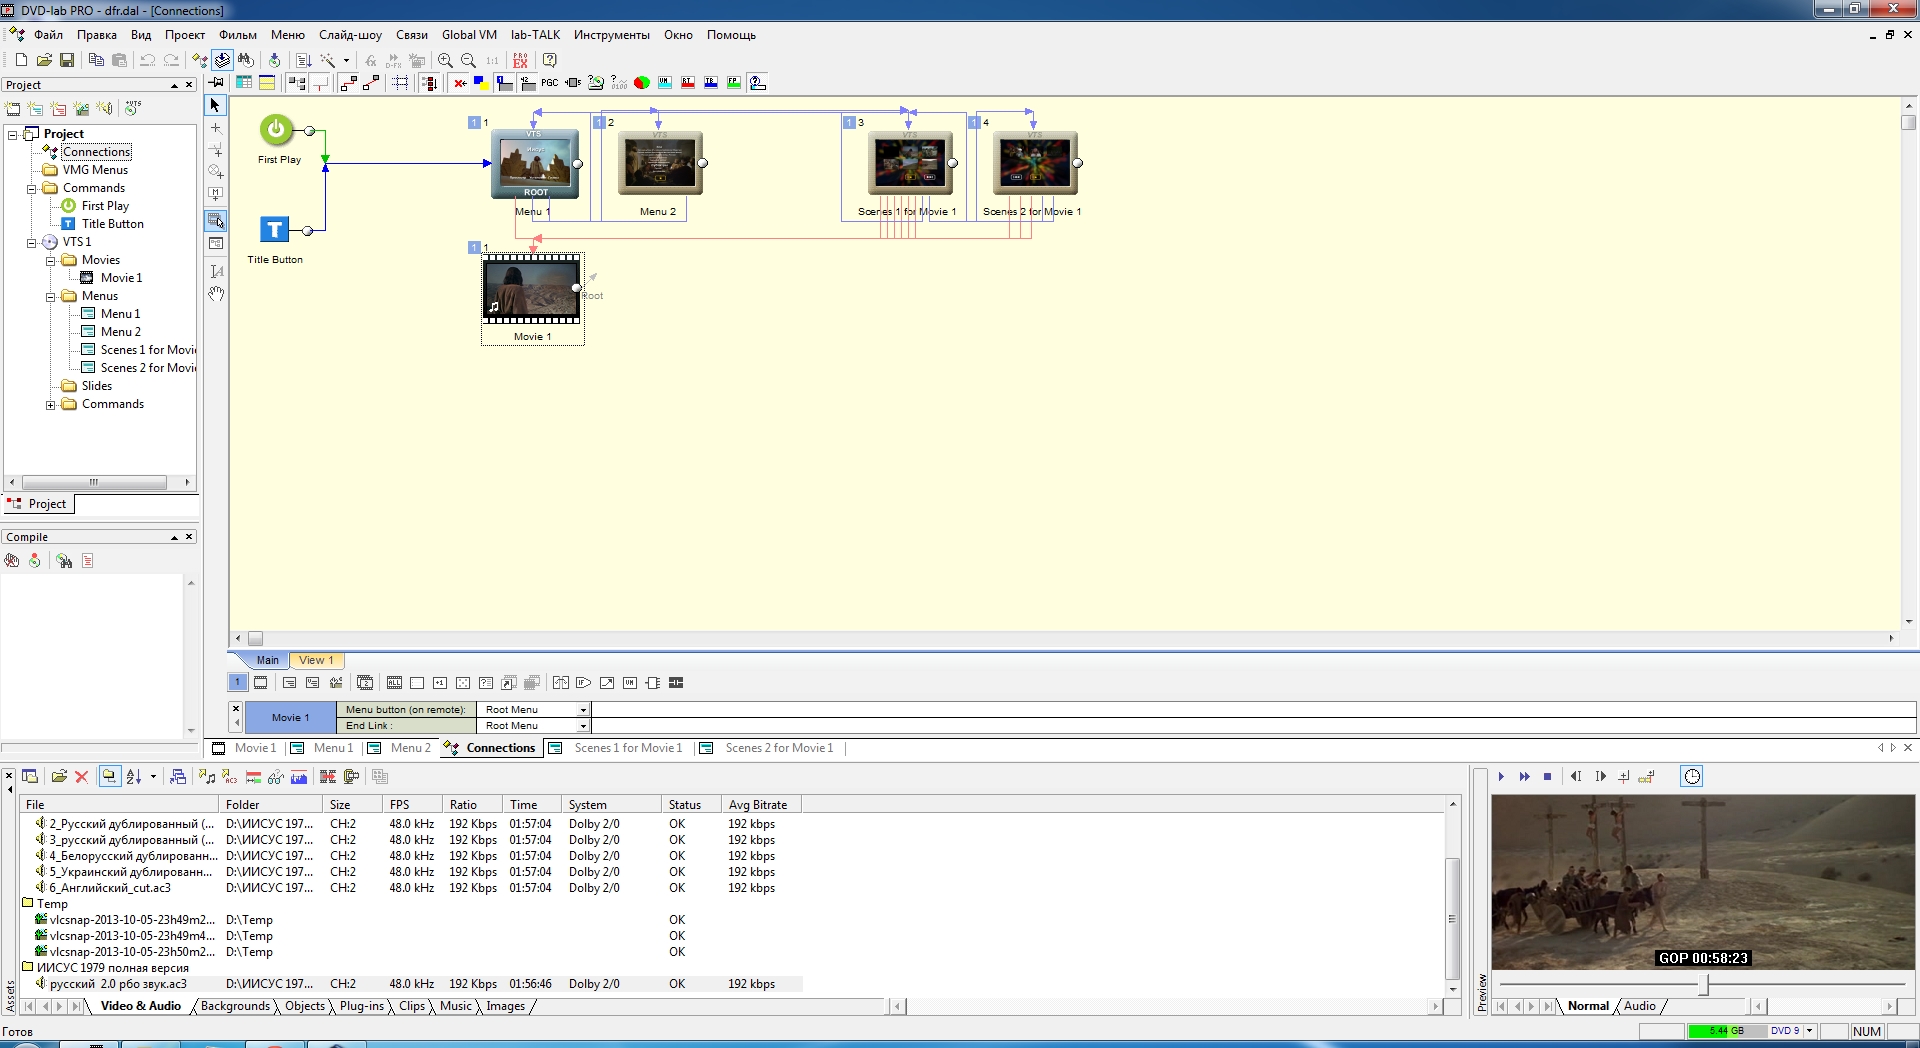This screenshot has height=1048, width=1920.
Task: Click the A-Z sort icon in Assets
Action: point(134,776)
